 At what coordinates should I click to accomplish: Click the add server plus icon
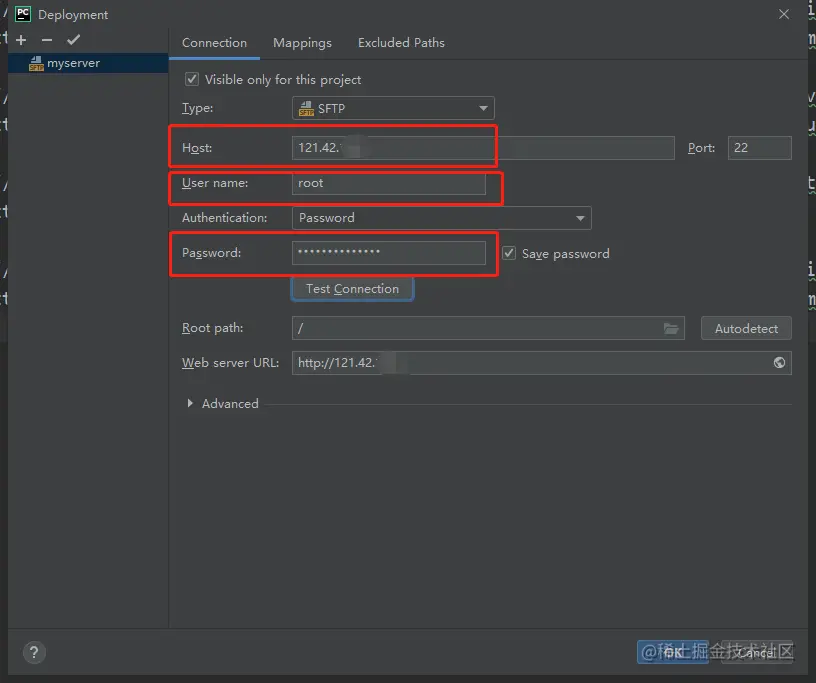point(21,40)
